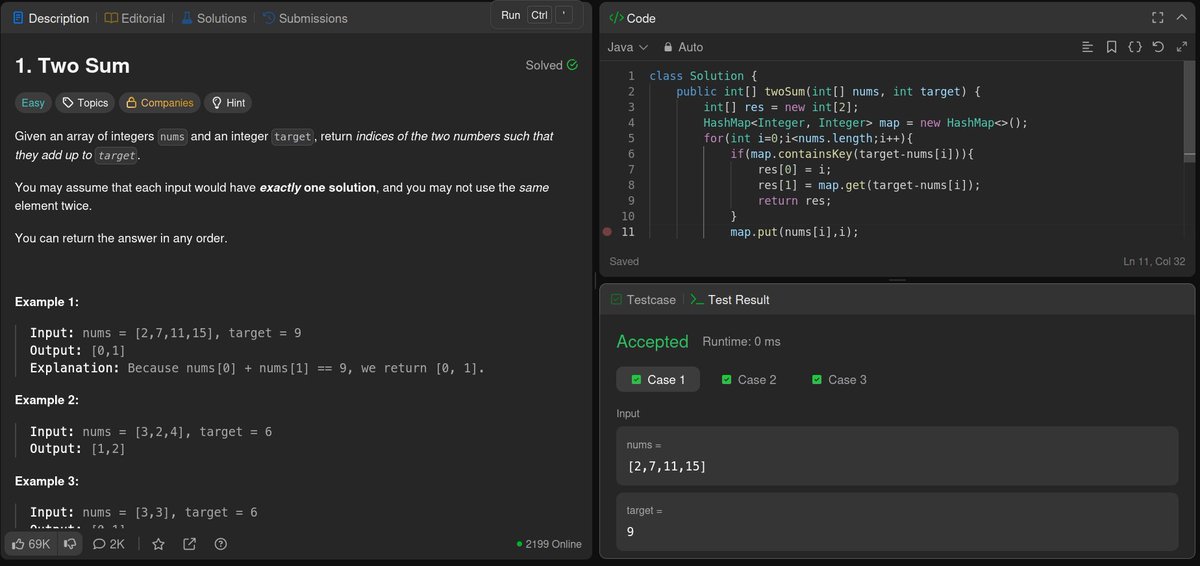Maximize the Code panel to fullscreen

pyautogui.click(x=1158, y=18)
